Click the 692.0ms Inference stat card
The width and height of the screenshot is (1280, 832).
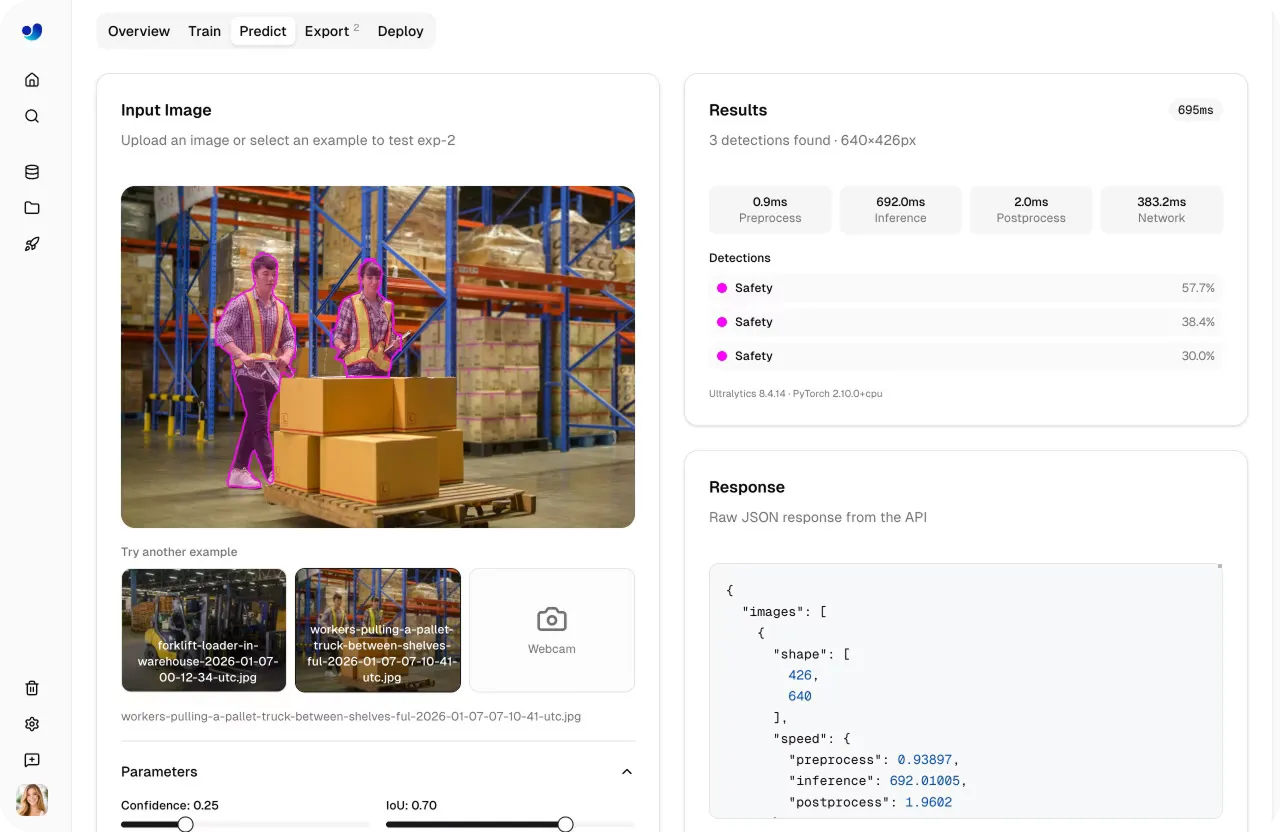[900, 210]
